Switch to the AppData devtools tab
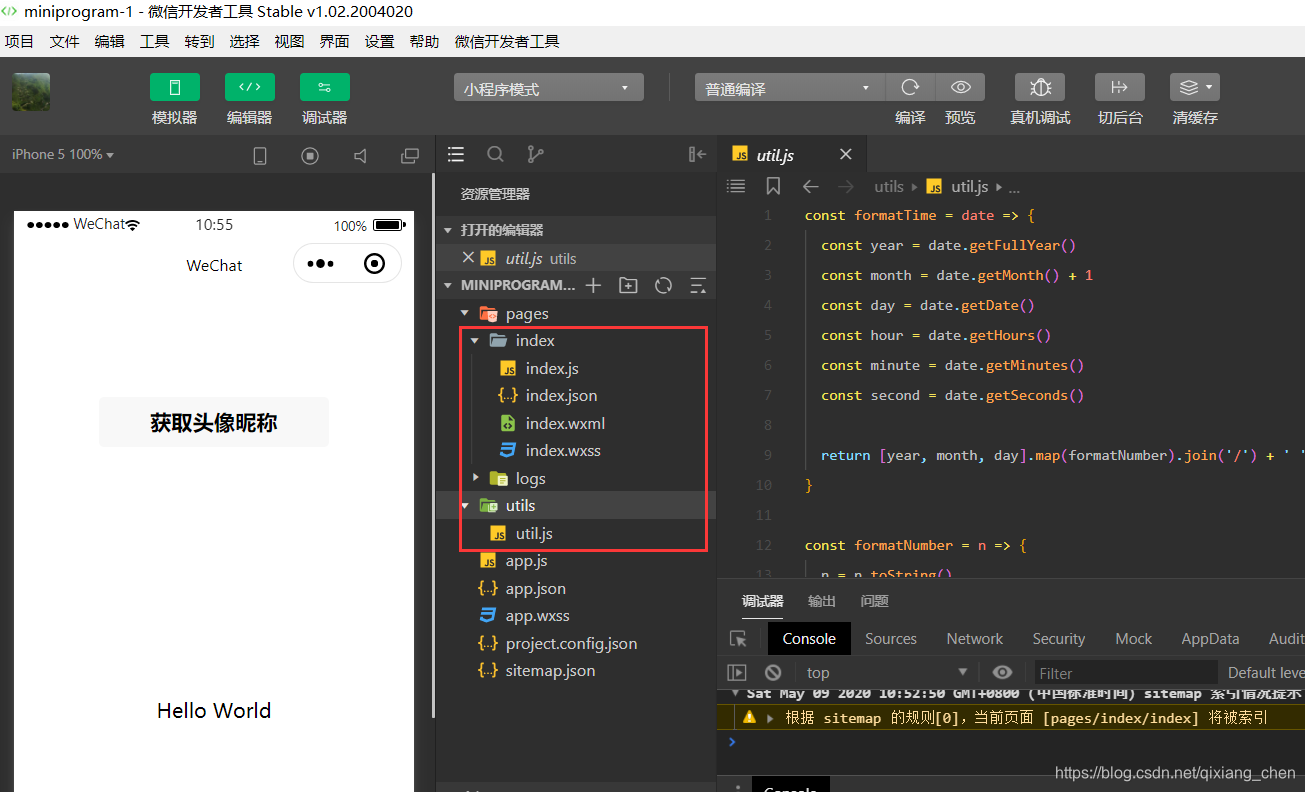 1210,639
